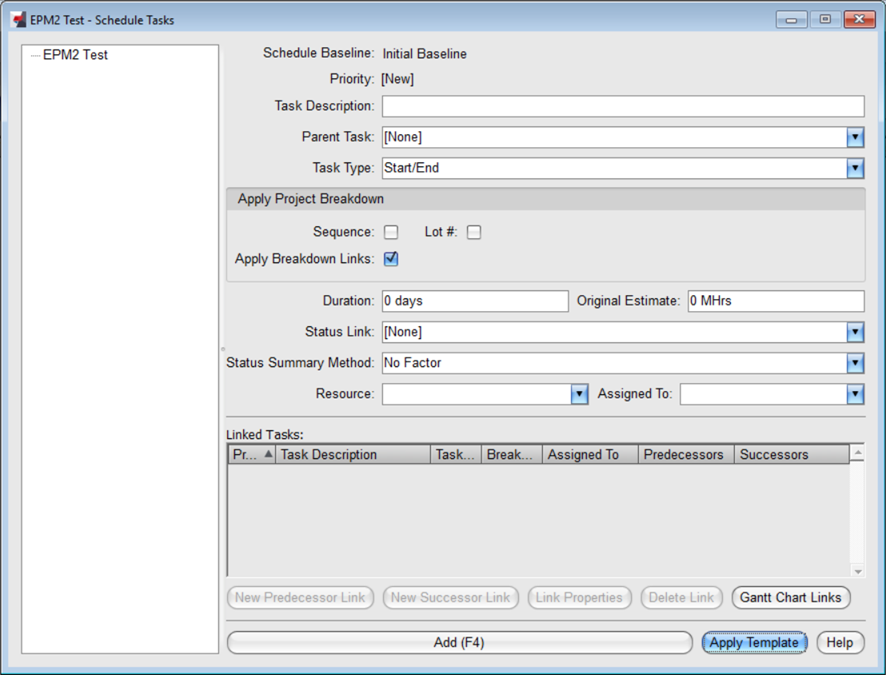Check the Sequence checkbox

[391, 232]
